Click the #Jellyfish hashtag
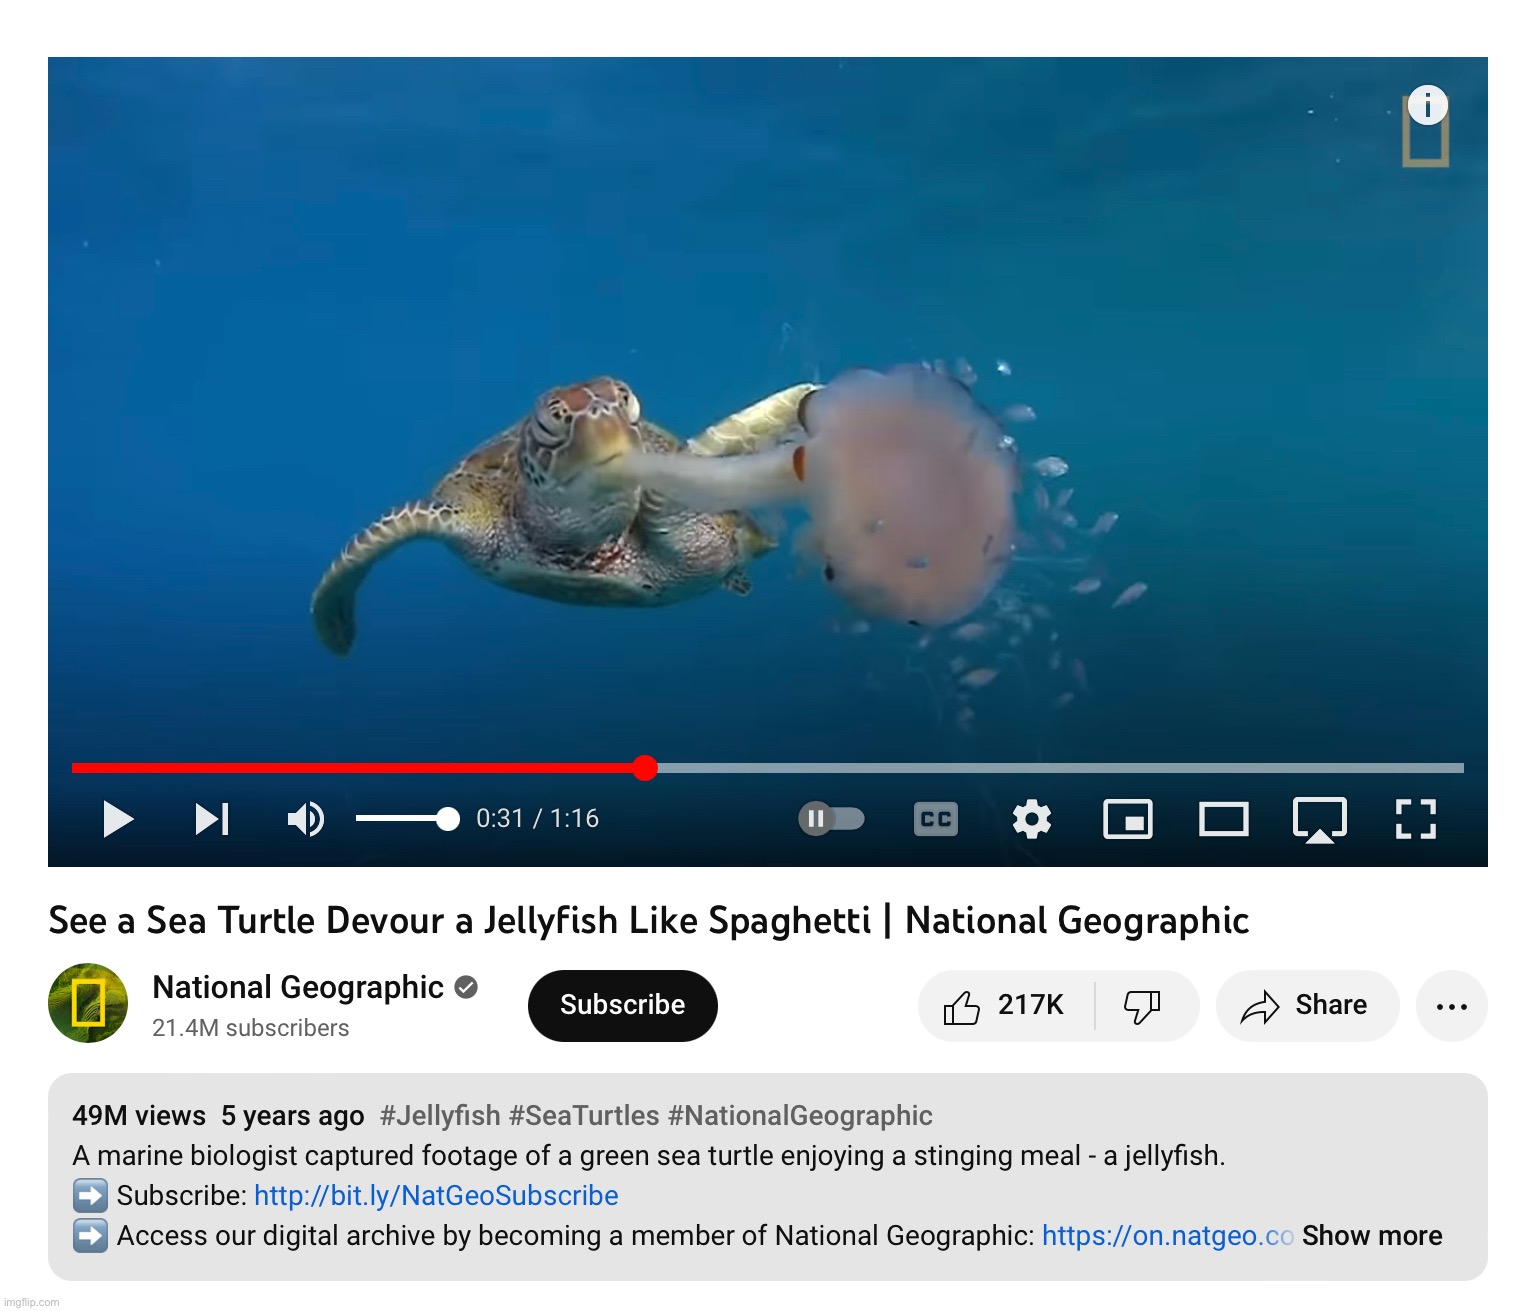 click(x=440, y=1115)
